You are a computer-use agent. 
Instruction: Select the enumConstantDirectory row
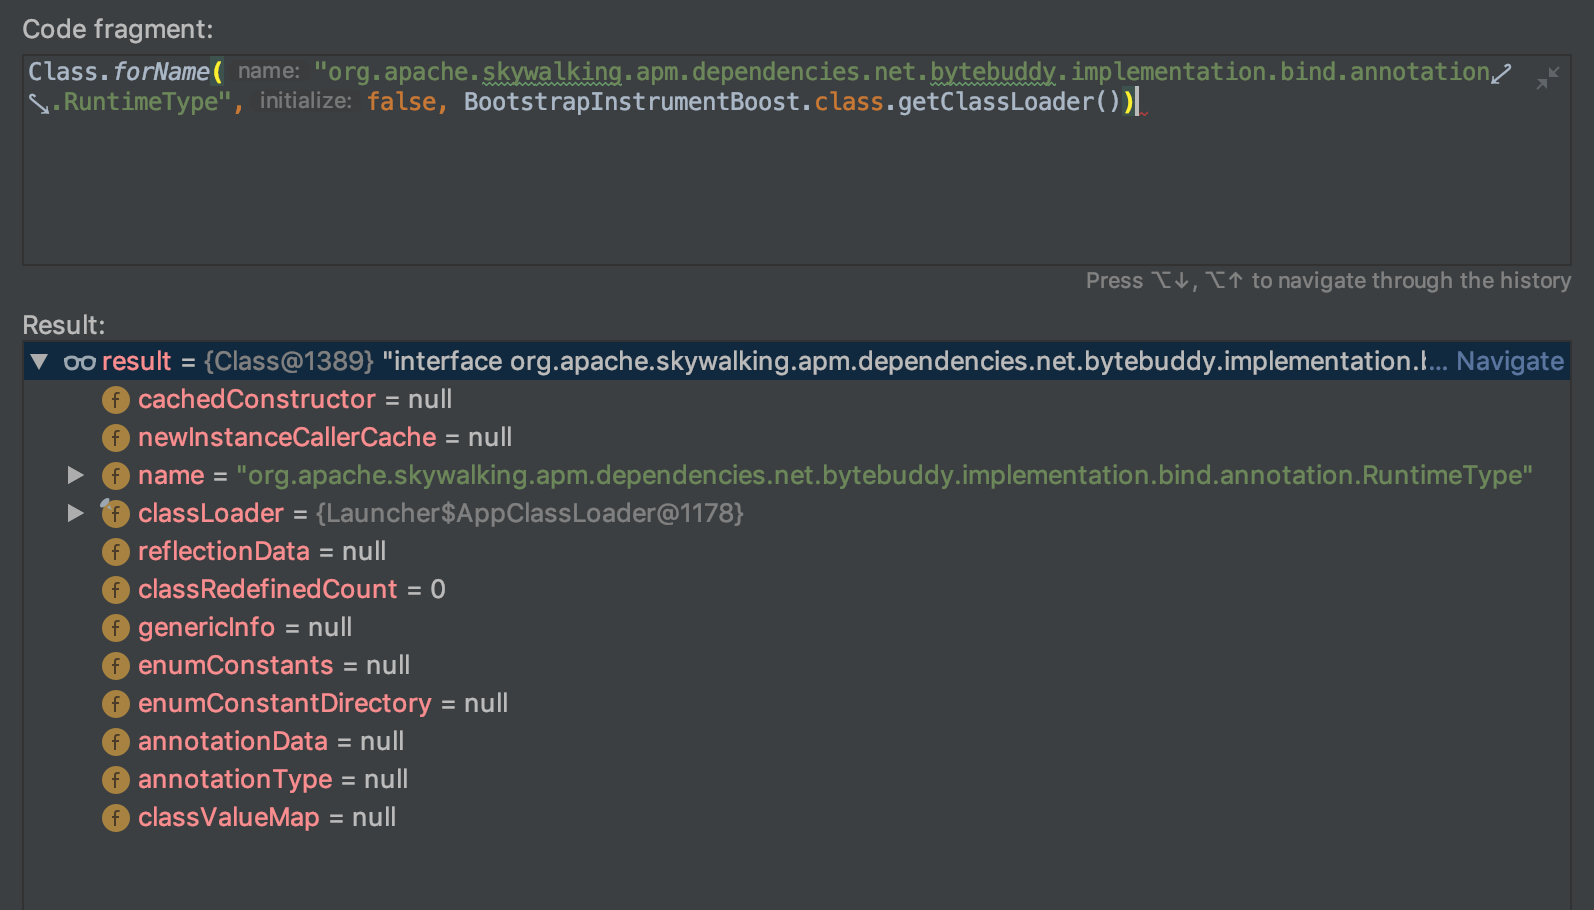284,703
